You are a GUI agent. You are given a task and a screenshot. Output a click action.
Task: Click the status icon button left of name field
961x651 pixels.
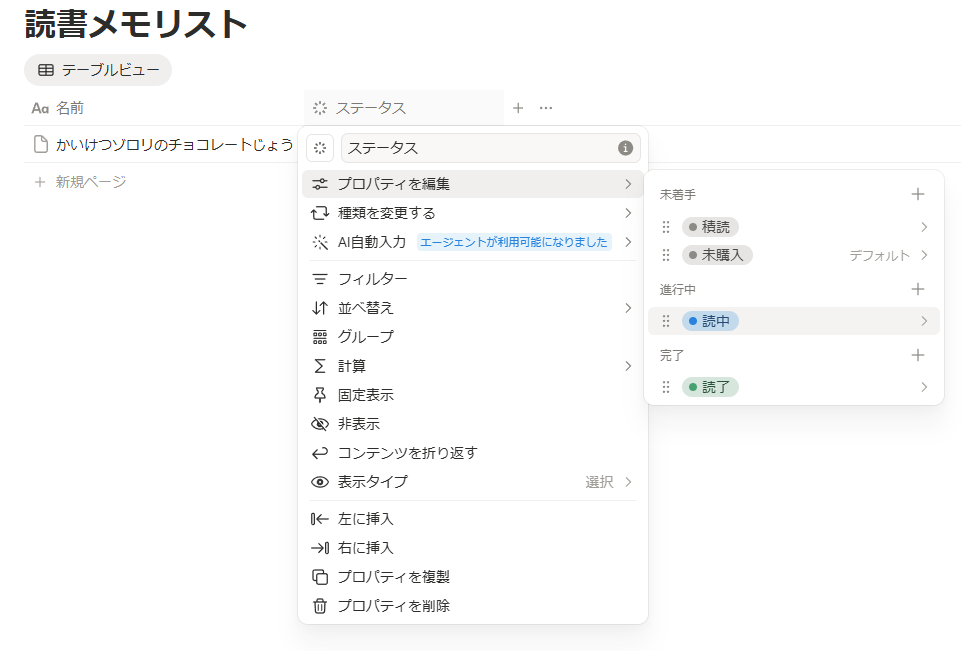[320, 148]
